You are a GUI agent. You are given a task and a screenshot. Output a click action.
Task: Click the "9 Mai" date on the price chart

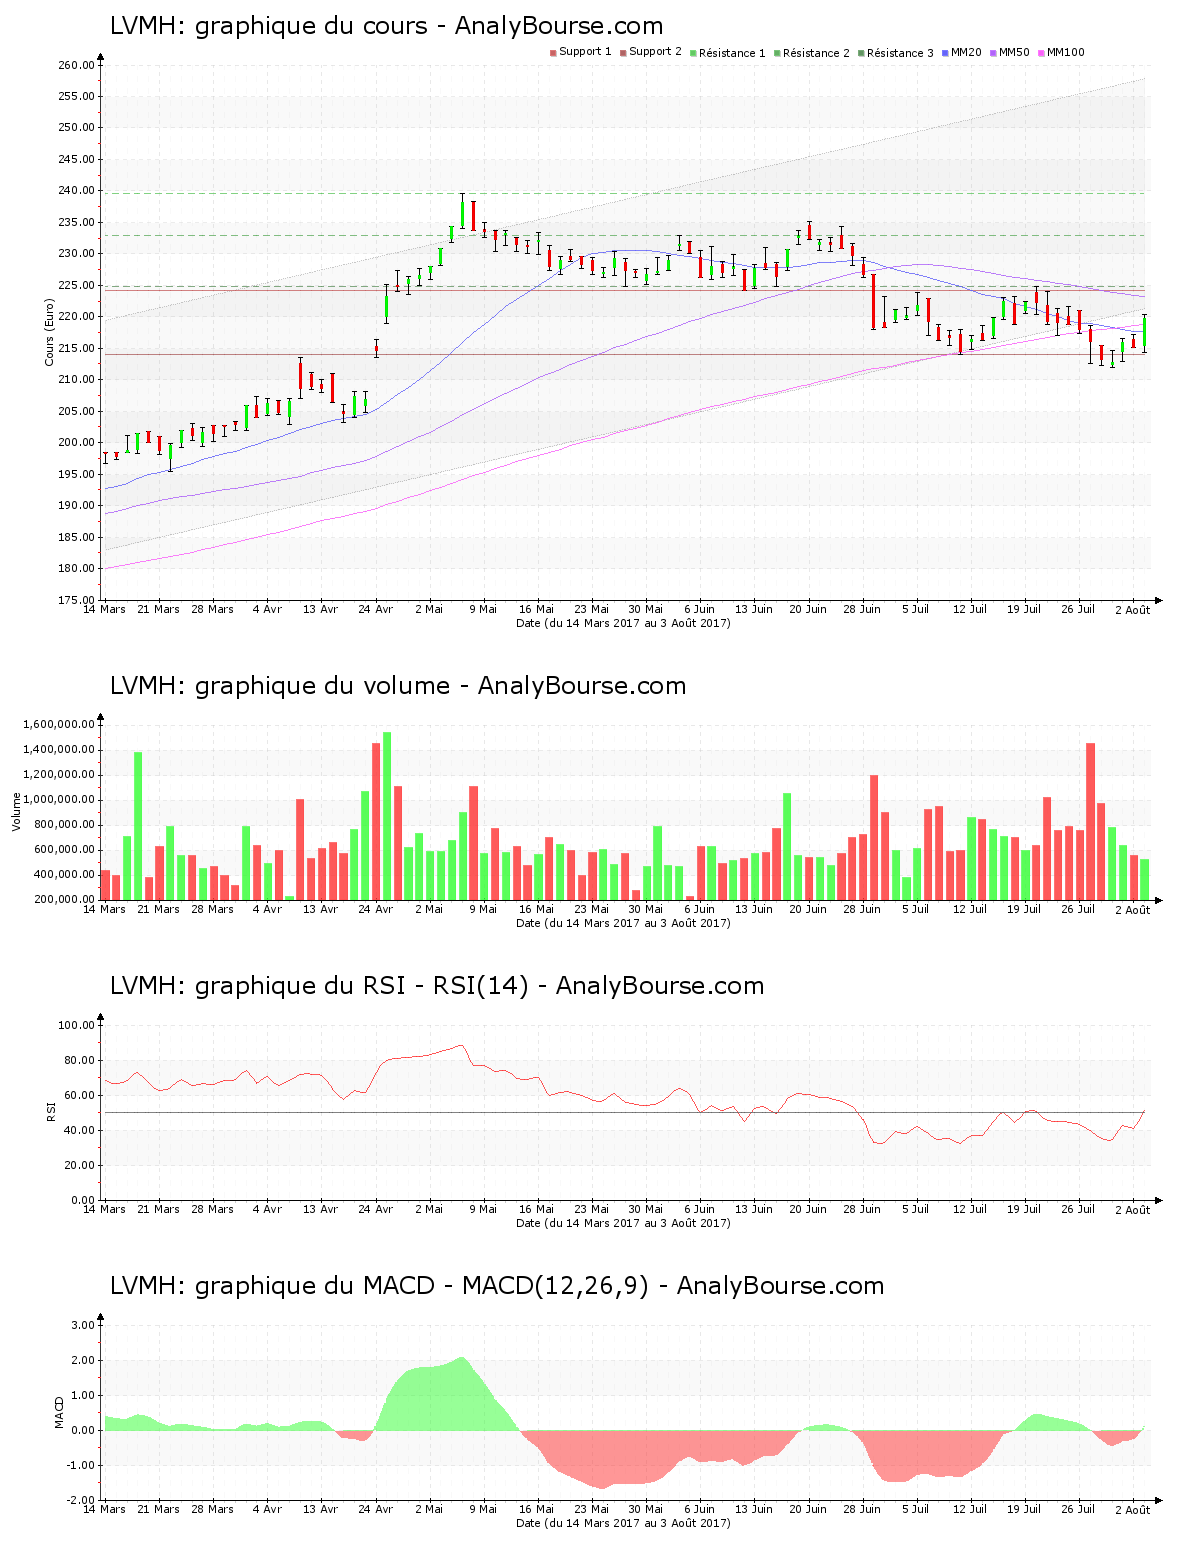(483, 609)
